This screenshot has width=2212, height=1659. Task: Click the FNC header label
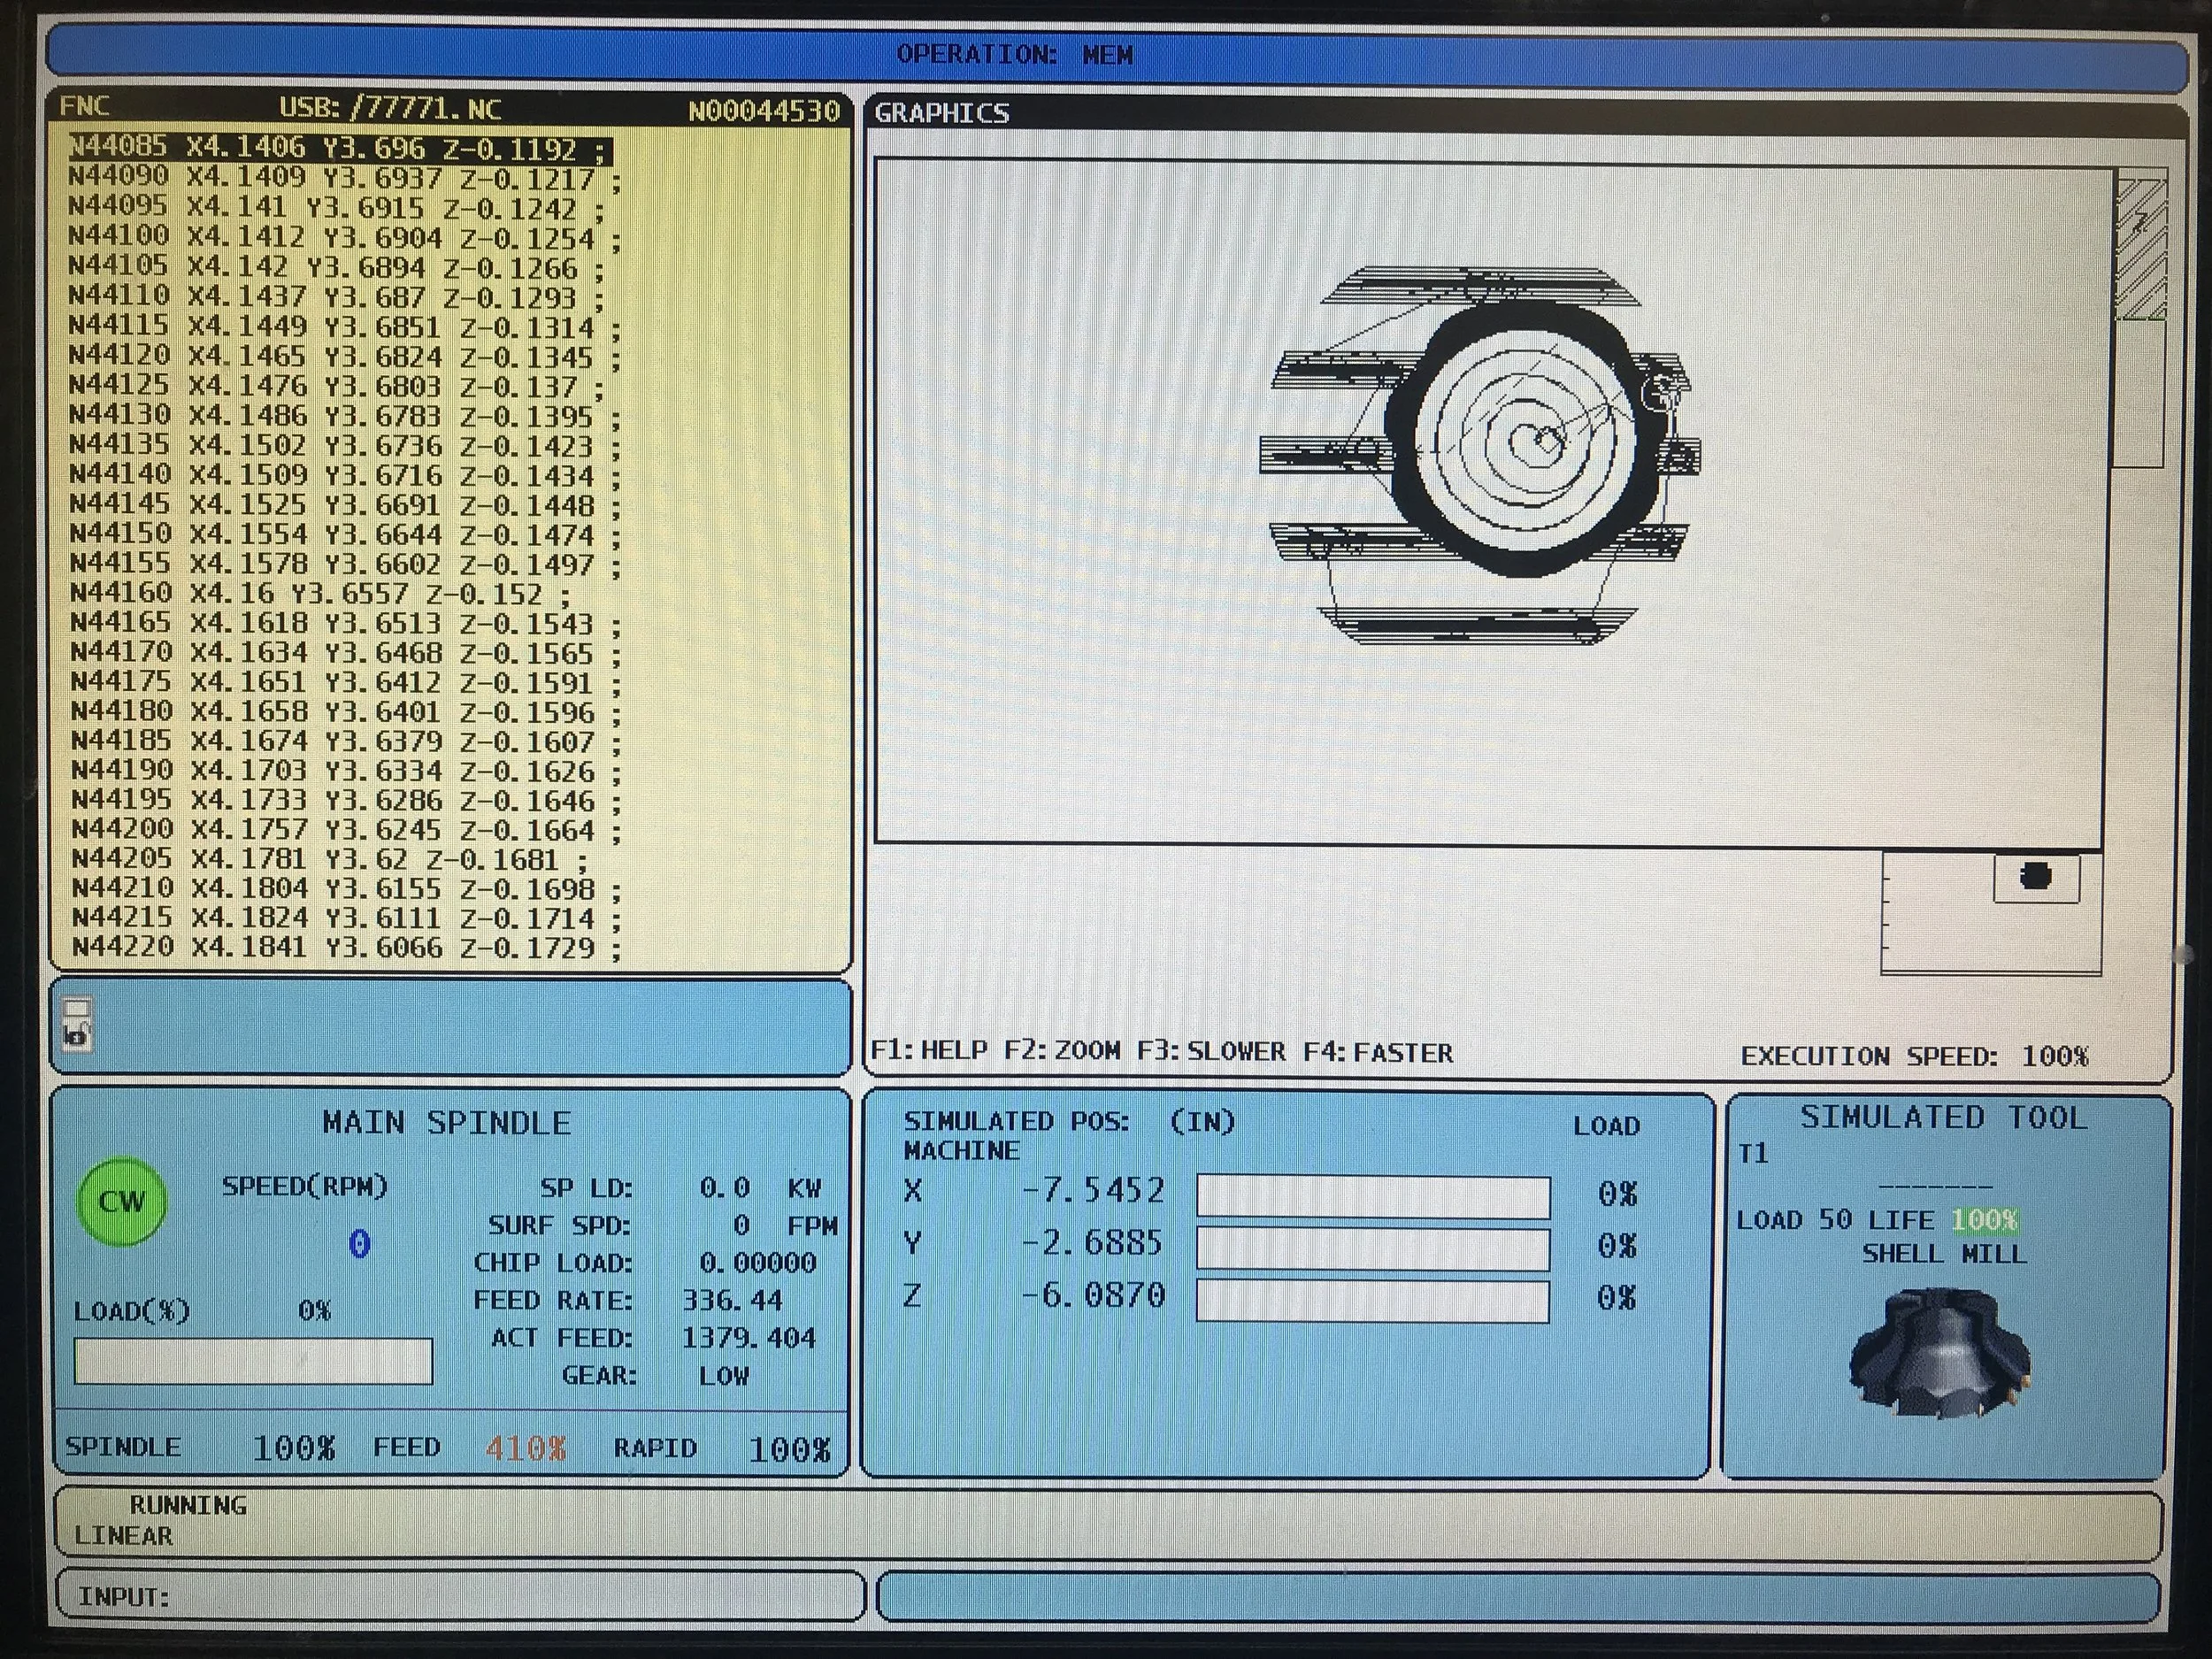84,106
